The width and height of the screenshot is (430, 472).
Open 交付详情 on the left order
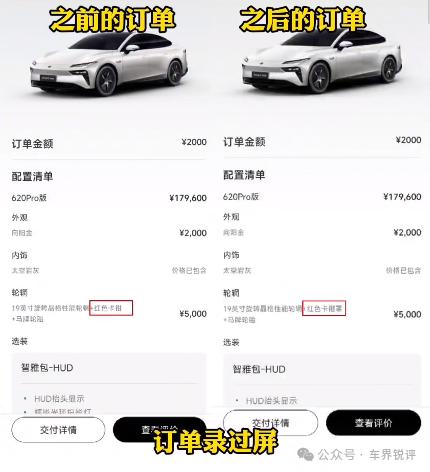[58, 430]
